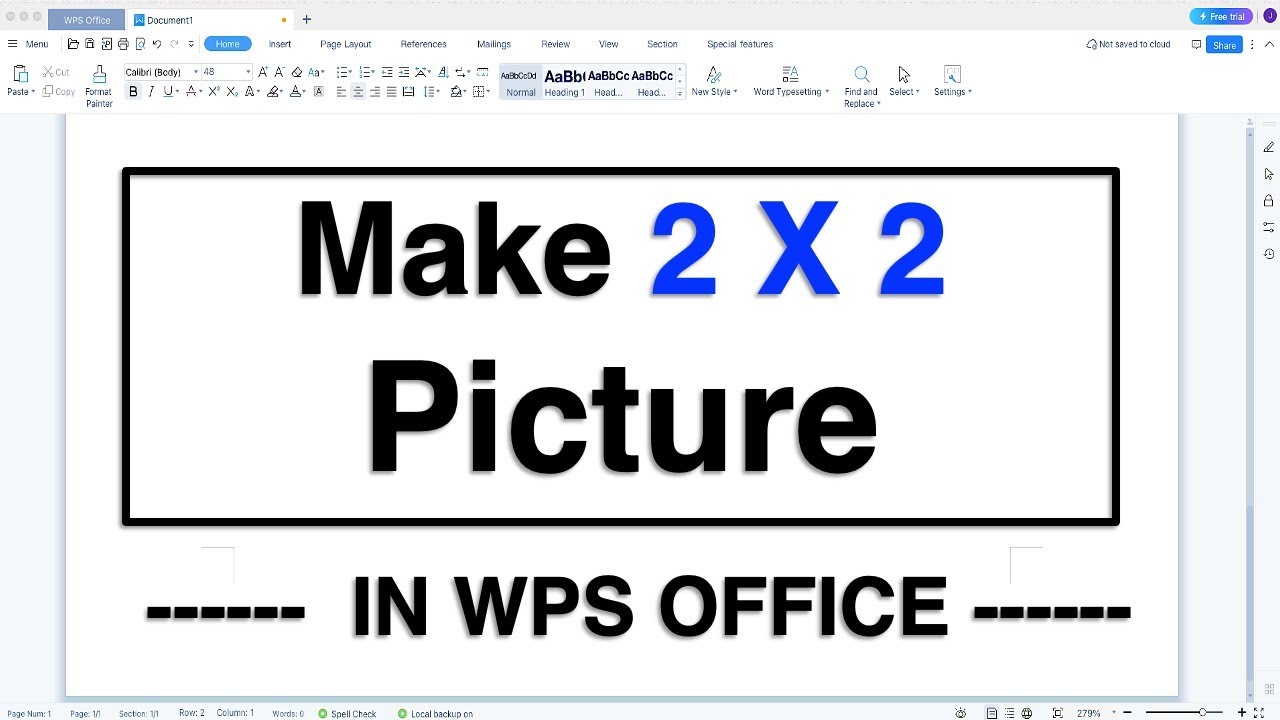
Task: Apply the Heading 1 style
Action: (x=564, y=82)
